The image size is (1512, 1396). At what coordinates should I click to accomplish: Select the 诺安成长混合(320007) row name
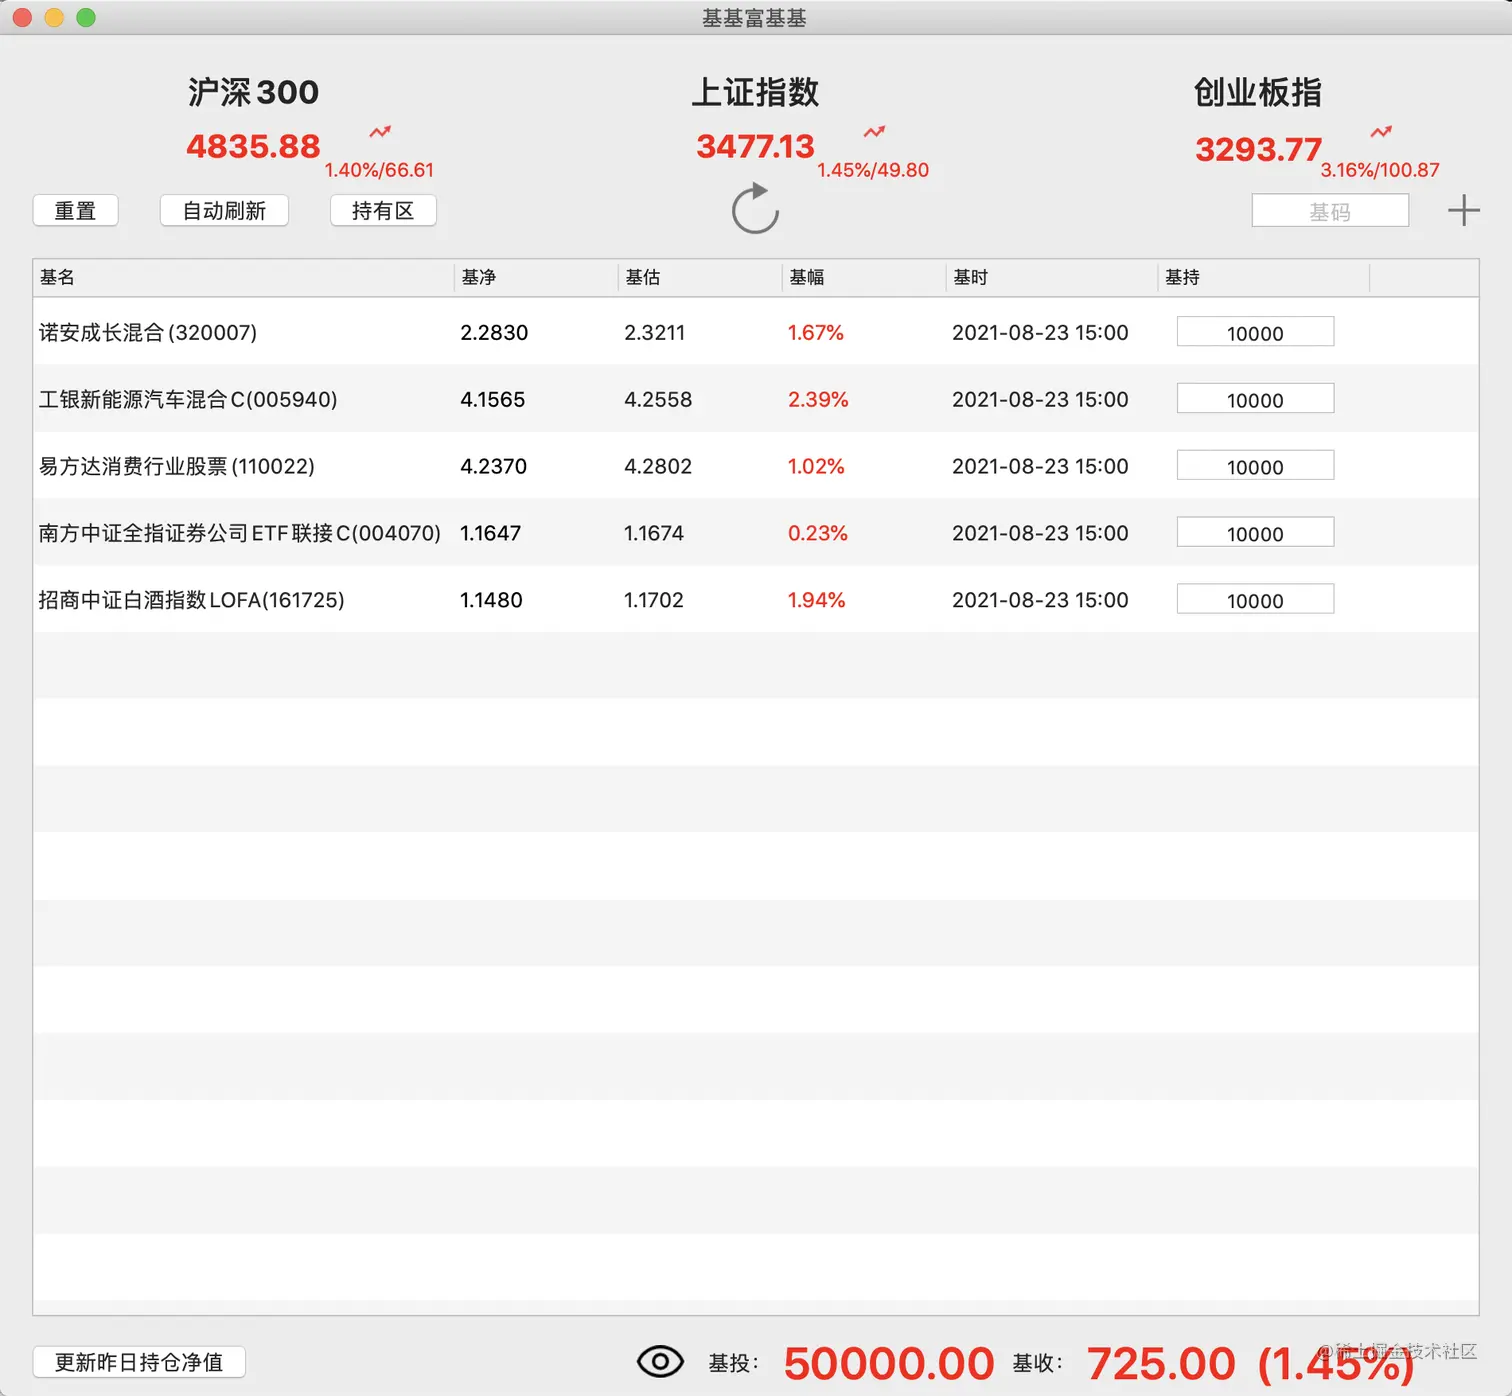pyautogui.click(x=148, y=332)
